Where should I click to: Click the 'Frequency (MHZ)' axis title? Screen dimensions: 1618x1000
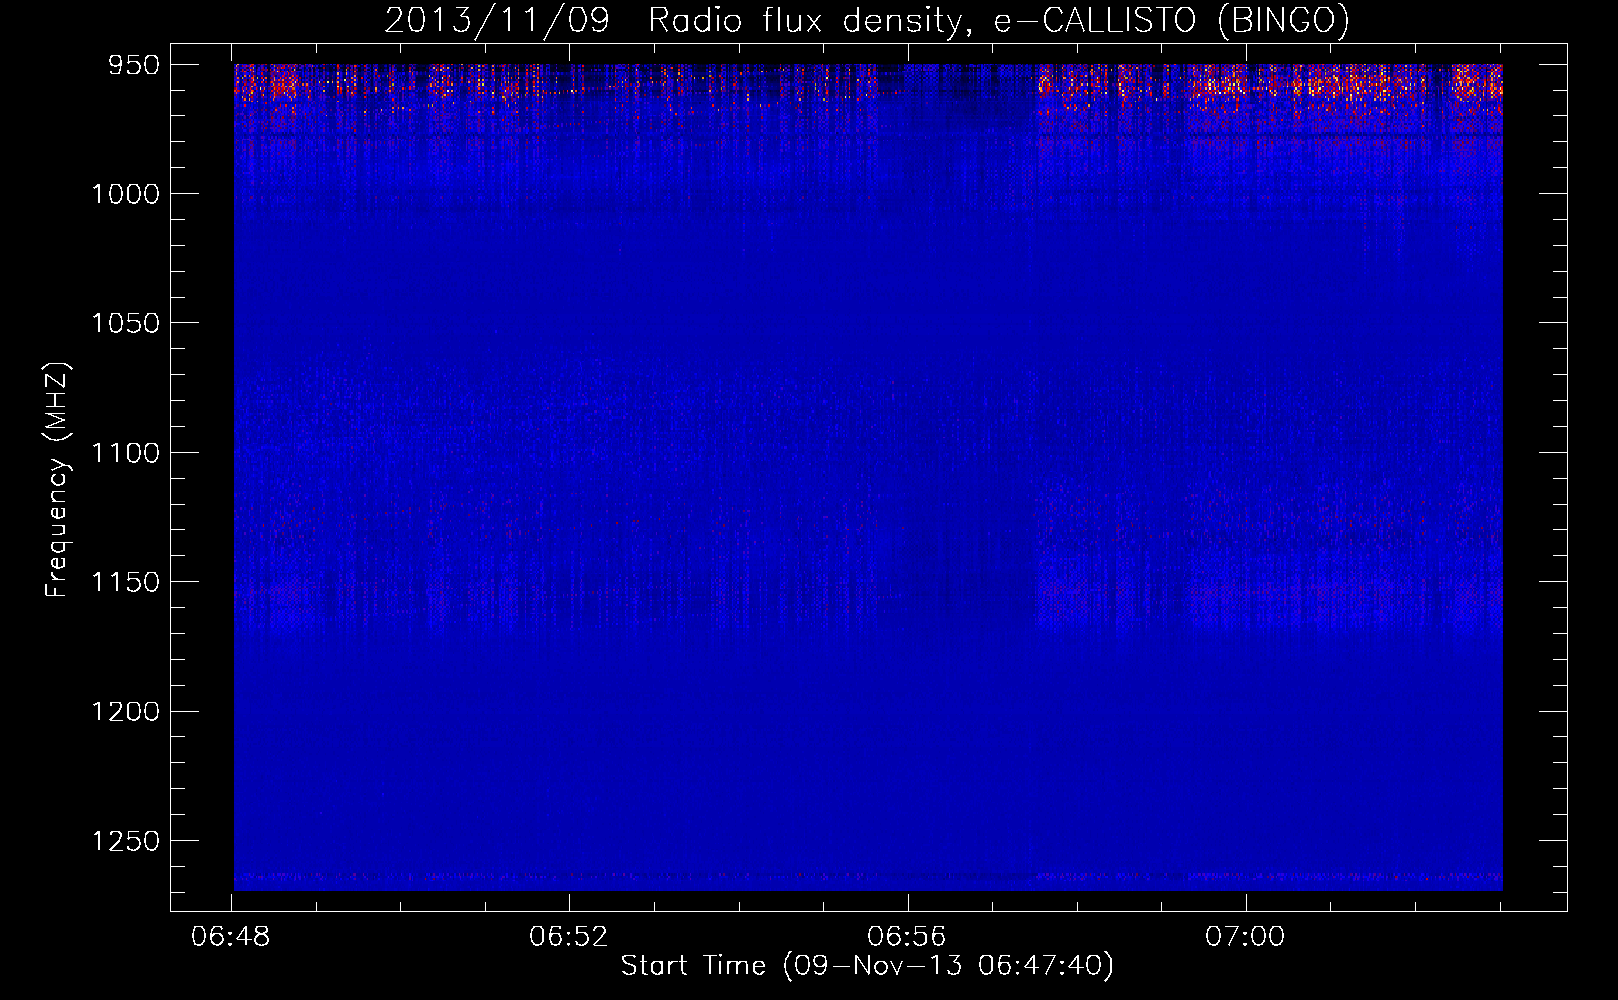coord(58,480)
